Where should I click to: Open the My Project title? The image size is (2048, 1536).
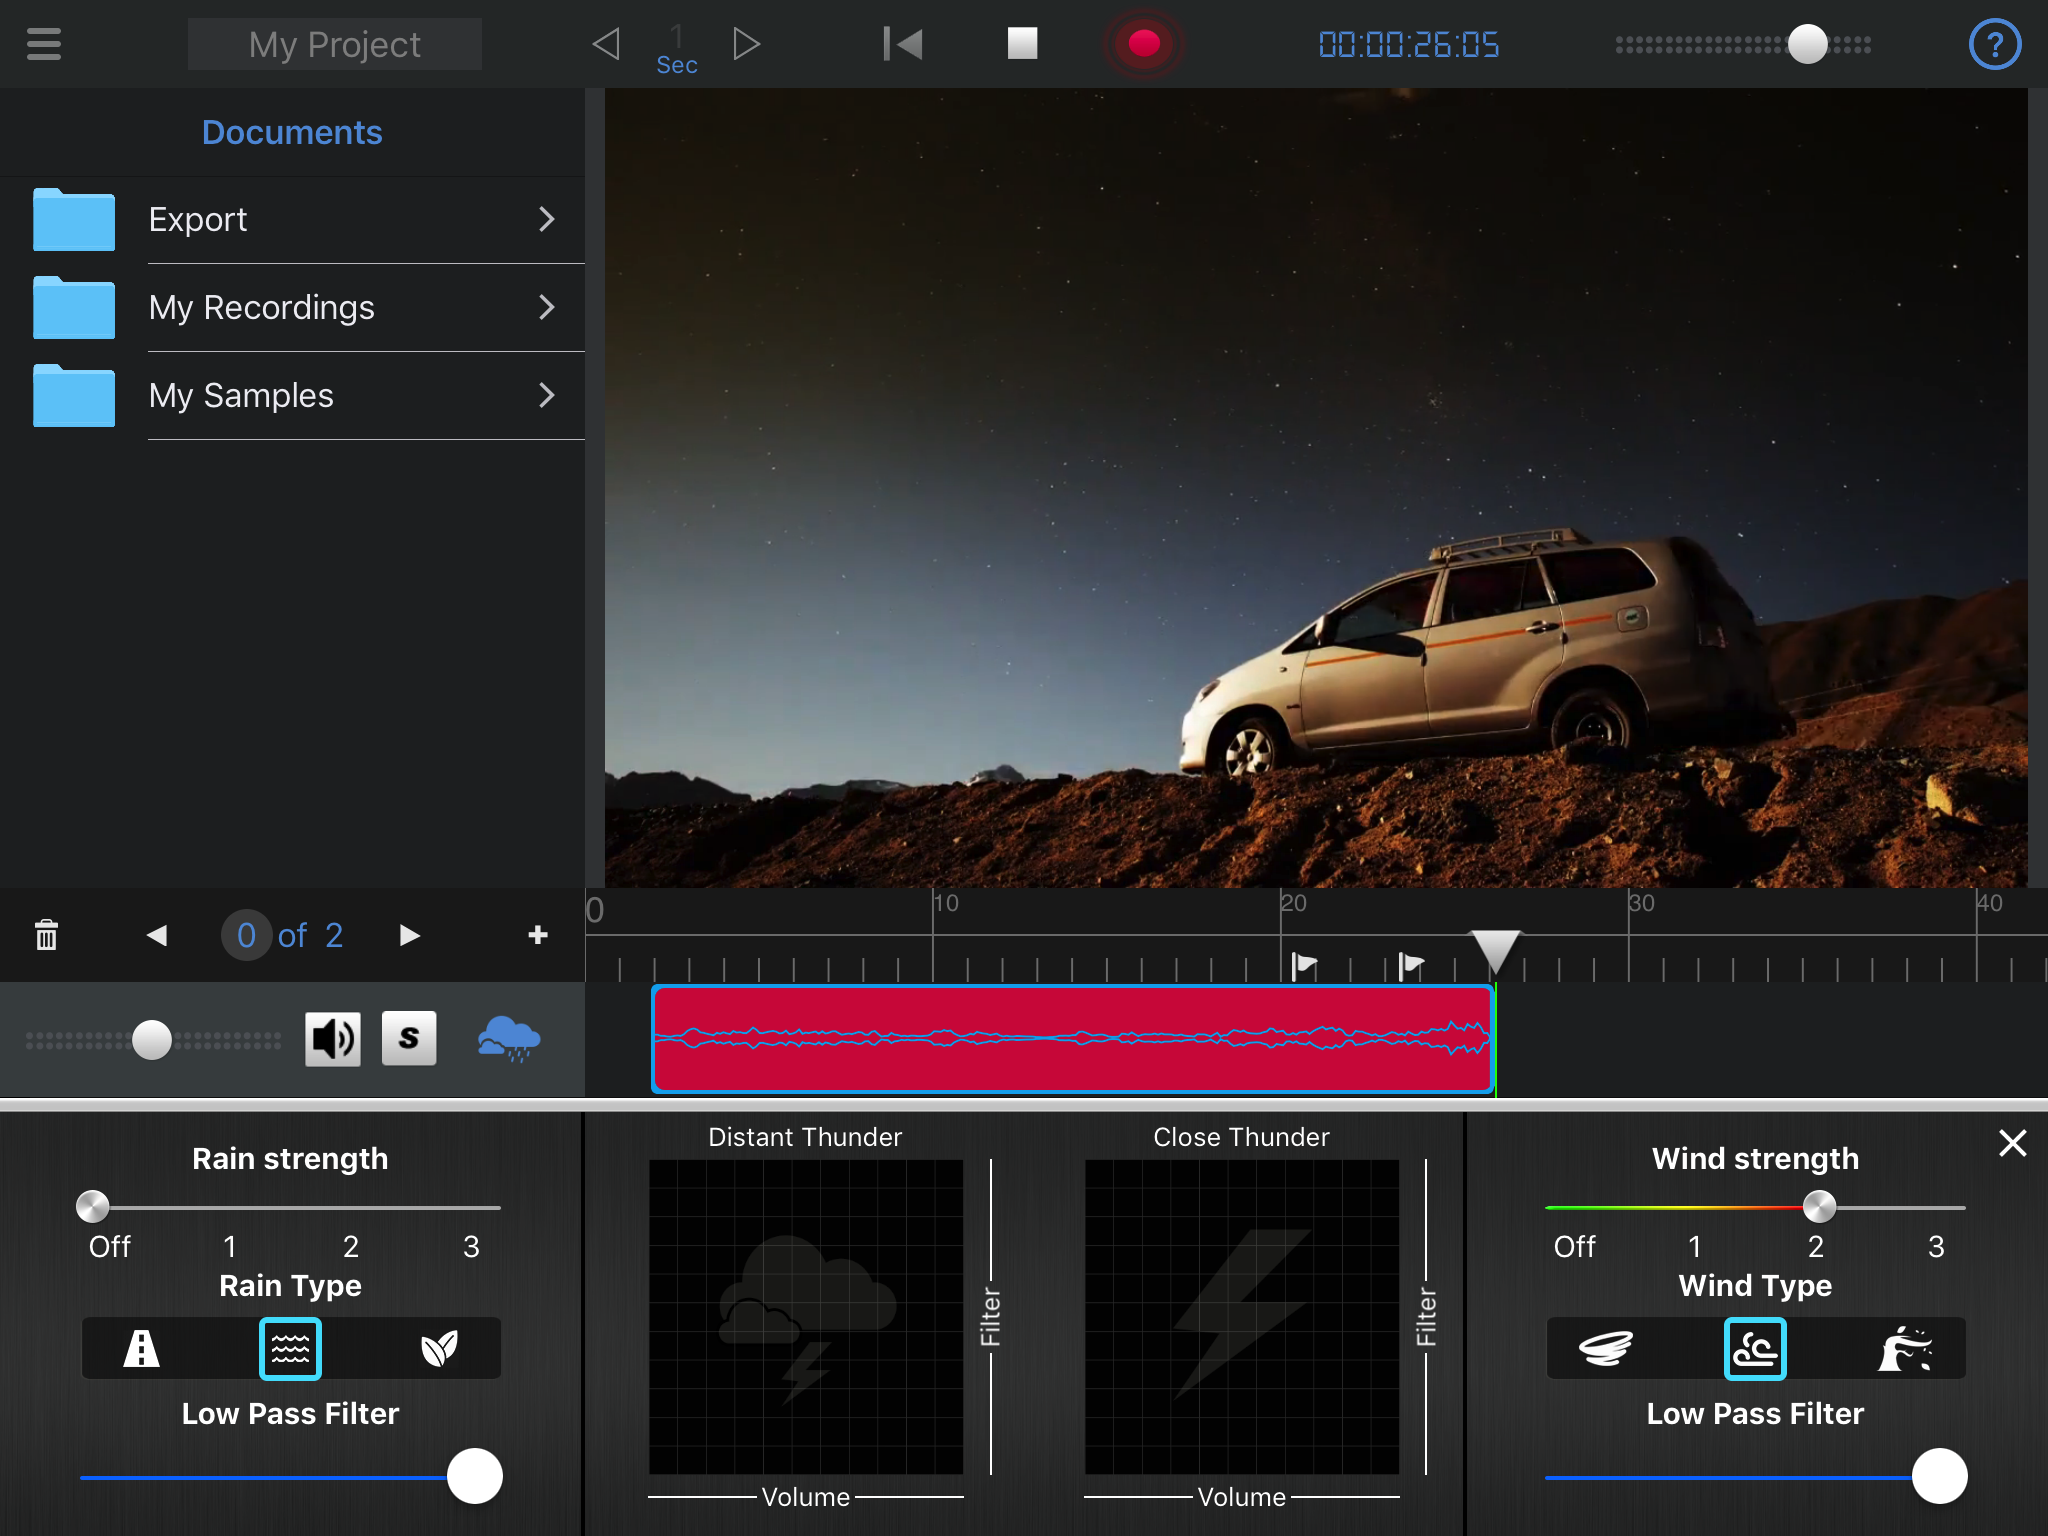(x=335, y=44)
